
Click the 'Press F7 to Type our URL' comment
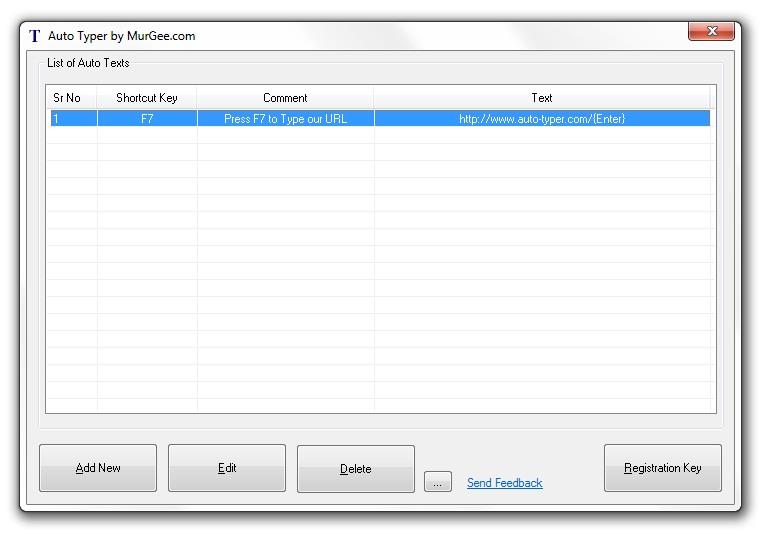(x=286, y=118)
